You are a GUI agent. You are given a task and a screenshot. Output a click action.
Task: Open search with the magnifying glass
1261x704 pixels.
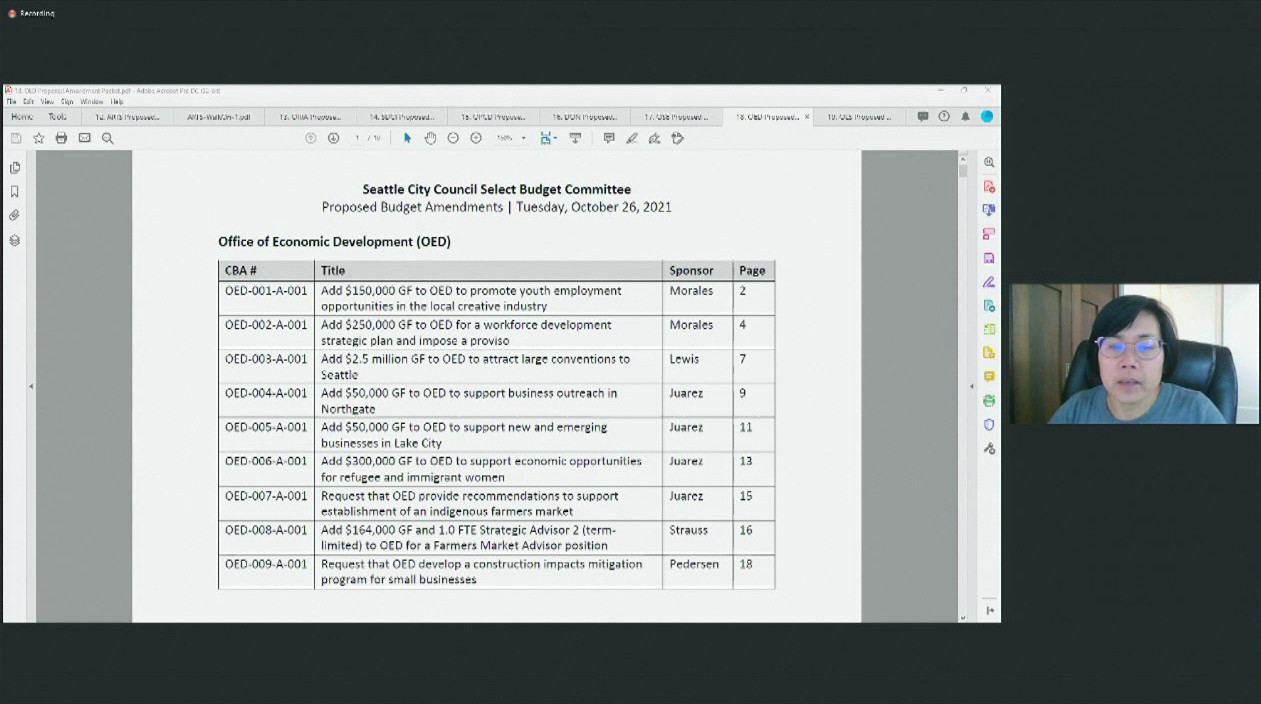[108, 138]
